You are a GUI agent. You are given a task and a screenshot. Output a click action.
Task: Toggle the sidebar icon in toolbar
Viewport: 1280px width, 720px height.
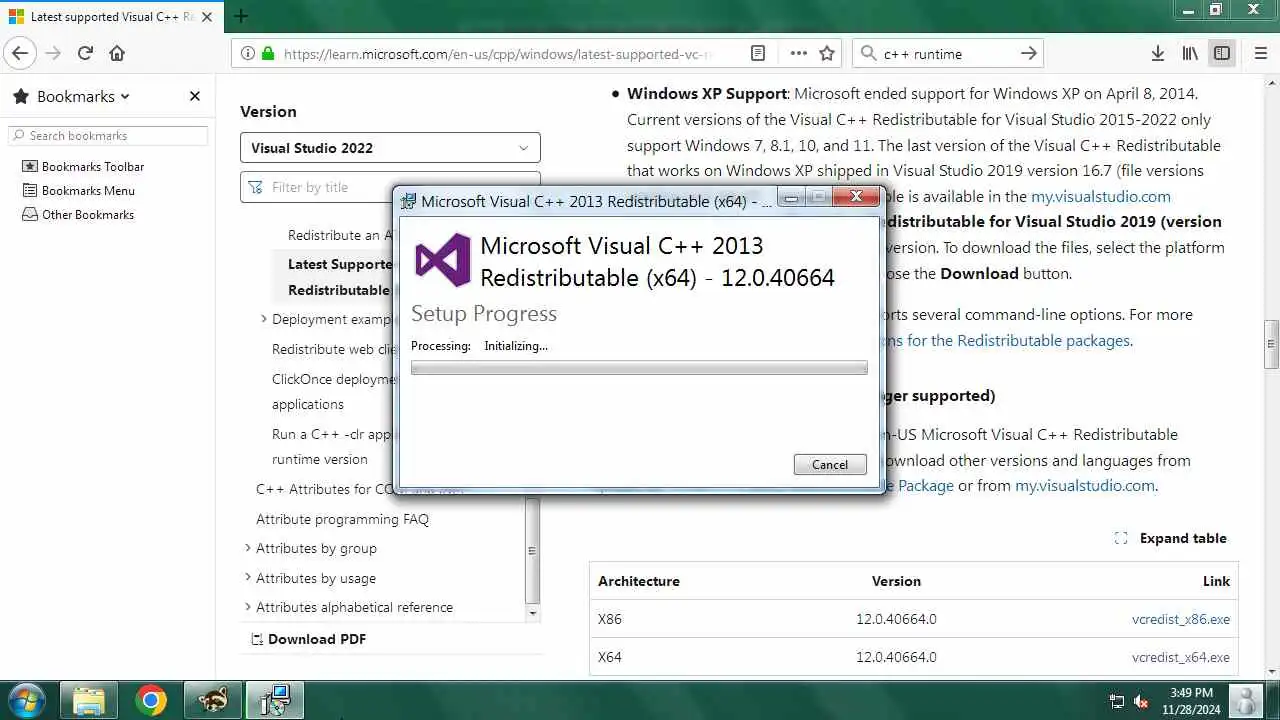(x=1222, y=53)
